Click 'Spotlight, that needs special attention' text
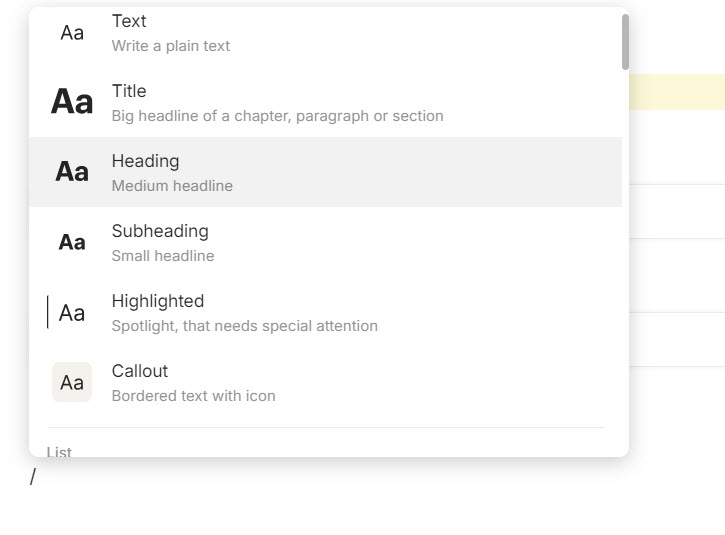 coord(245,326)
